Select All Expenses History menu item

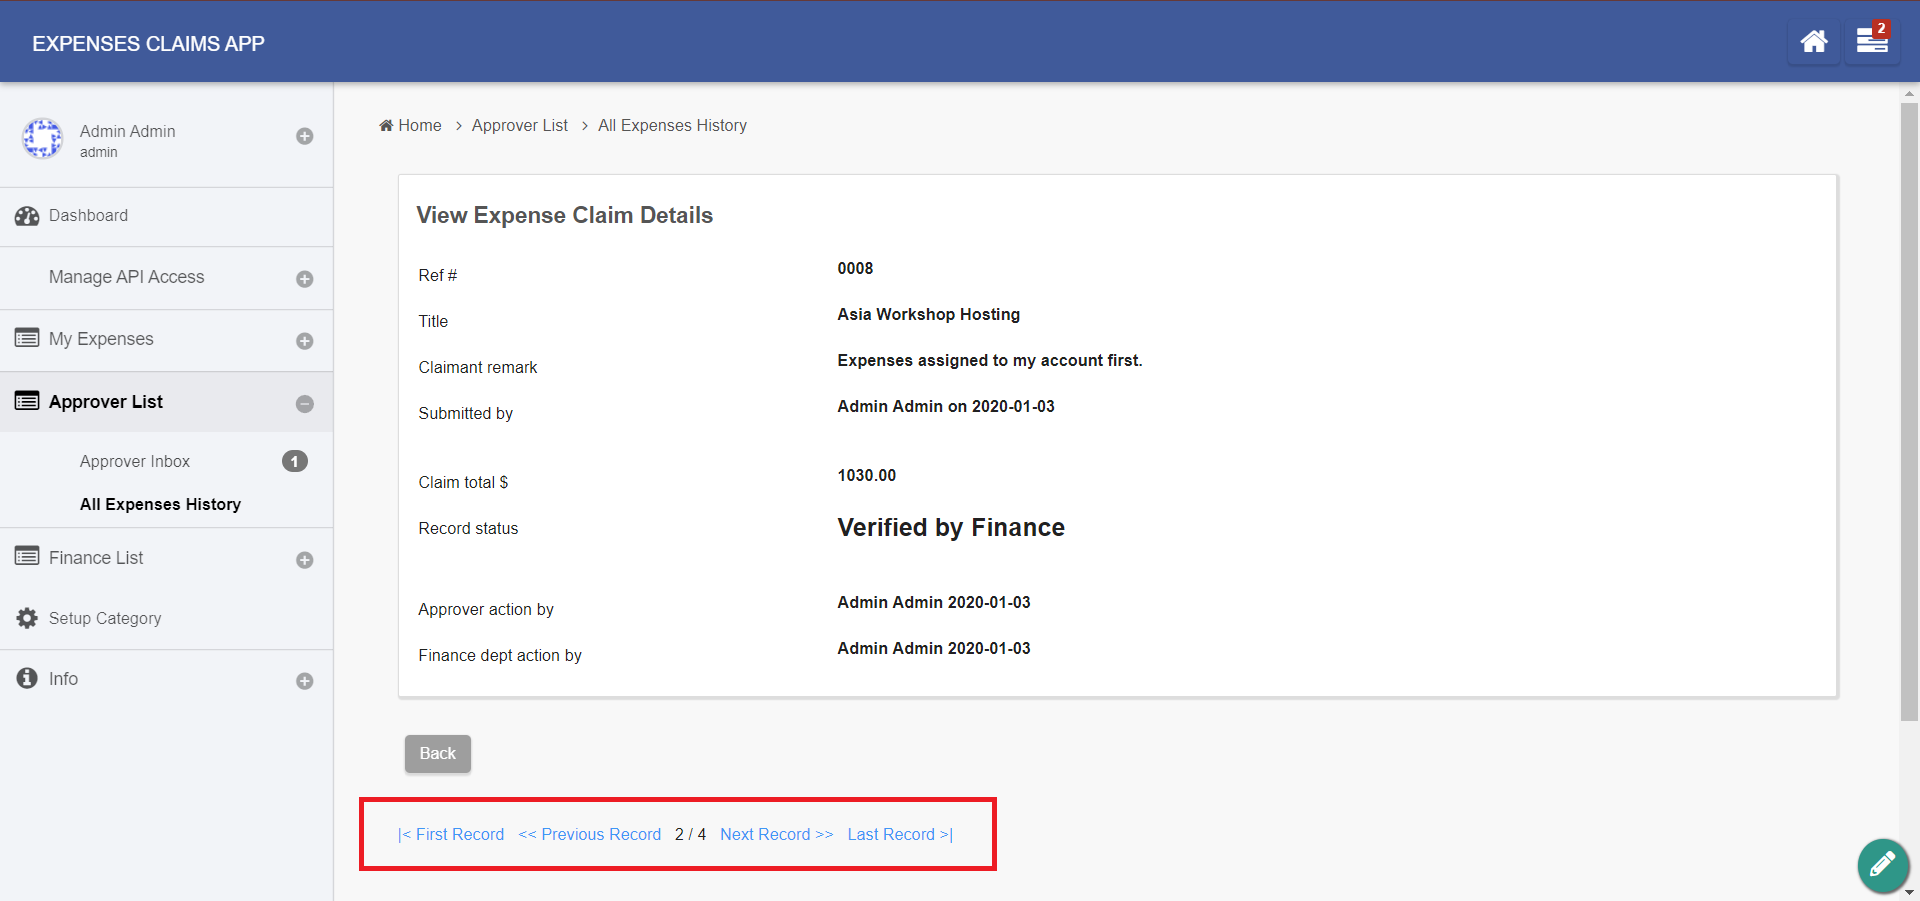(160, 504)
